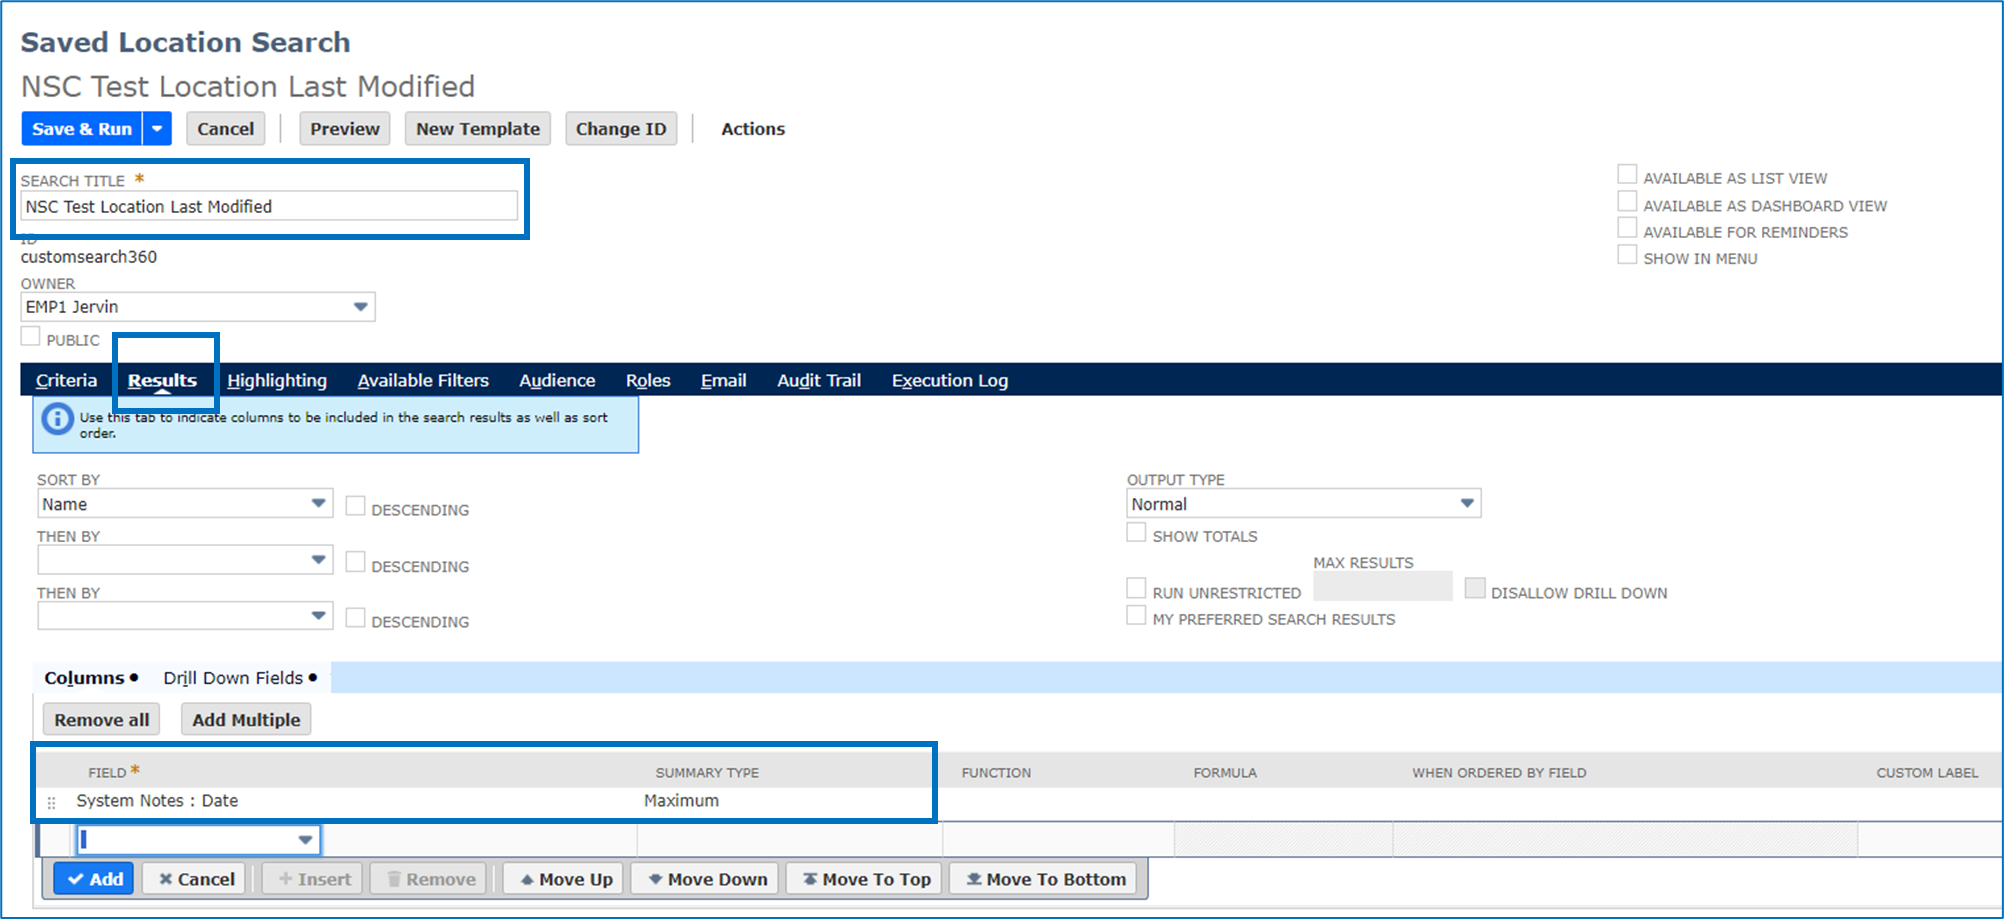Click the Remove all button
Viewport: 2004px width, 919px height.
[x=102, y=720]
